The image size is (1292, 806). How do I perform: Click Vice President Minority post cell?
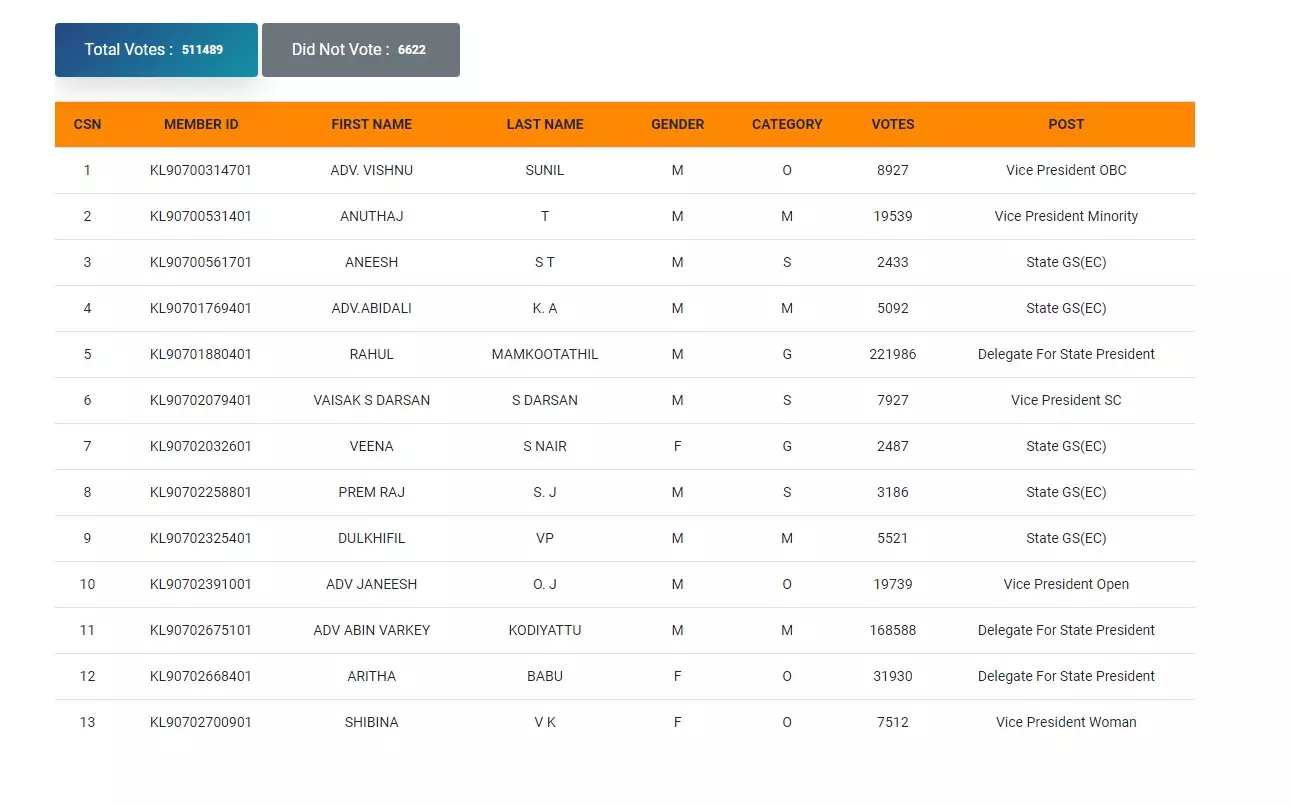[x=1066, y=216]
